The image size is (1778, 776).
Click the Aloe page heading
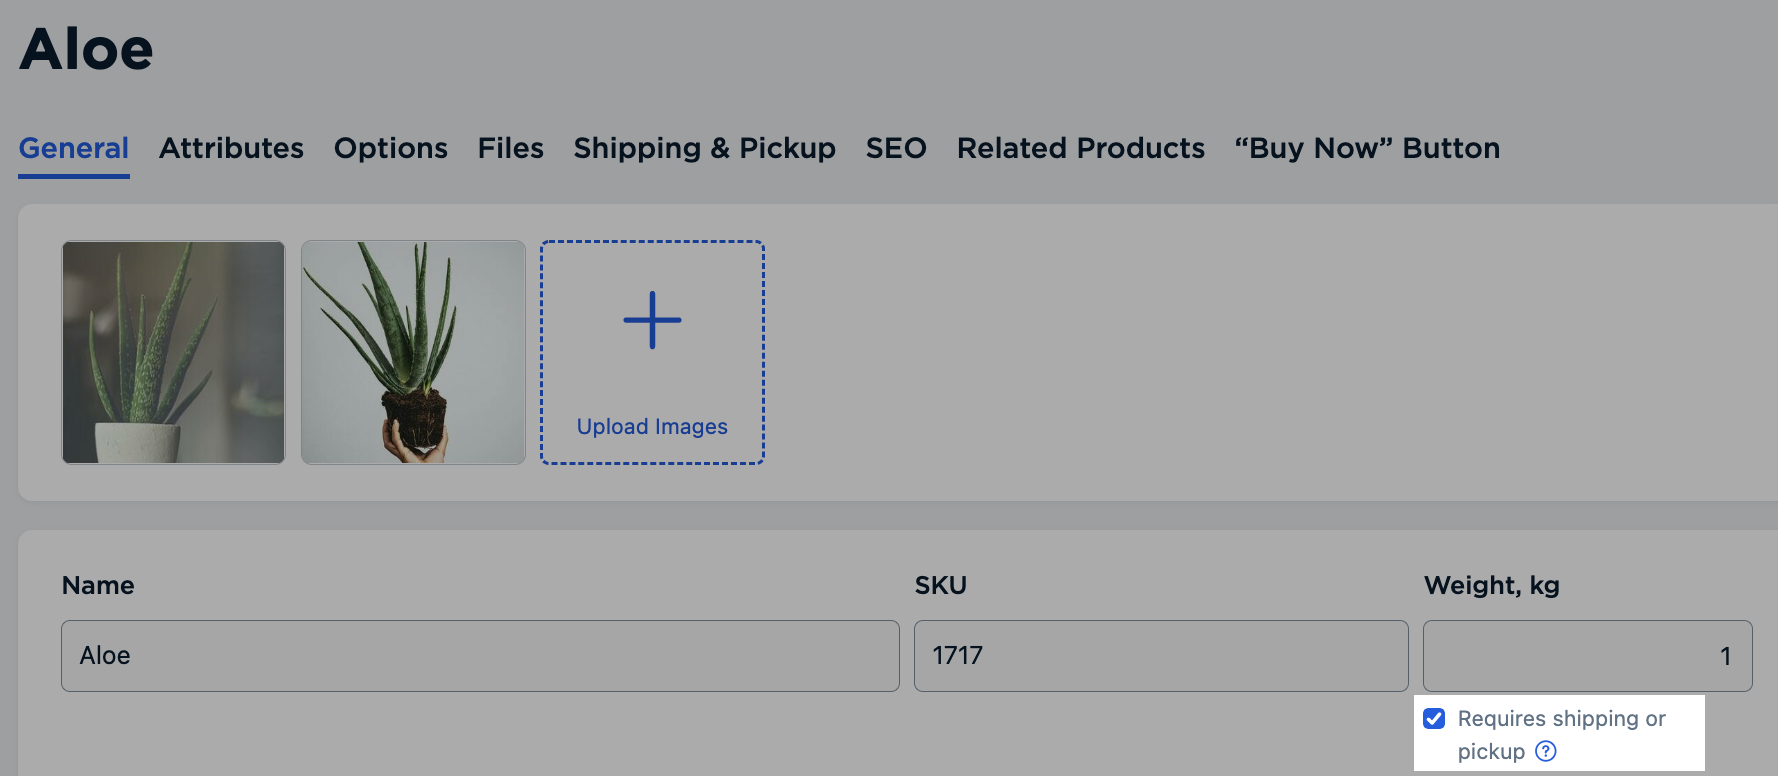[x=86, y=49]
